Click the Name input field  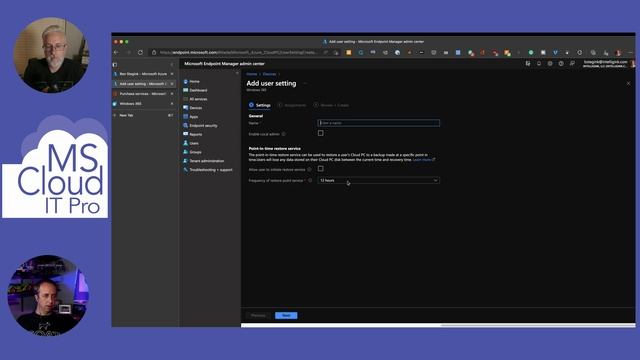378,123
